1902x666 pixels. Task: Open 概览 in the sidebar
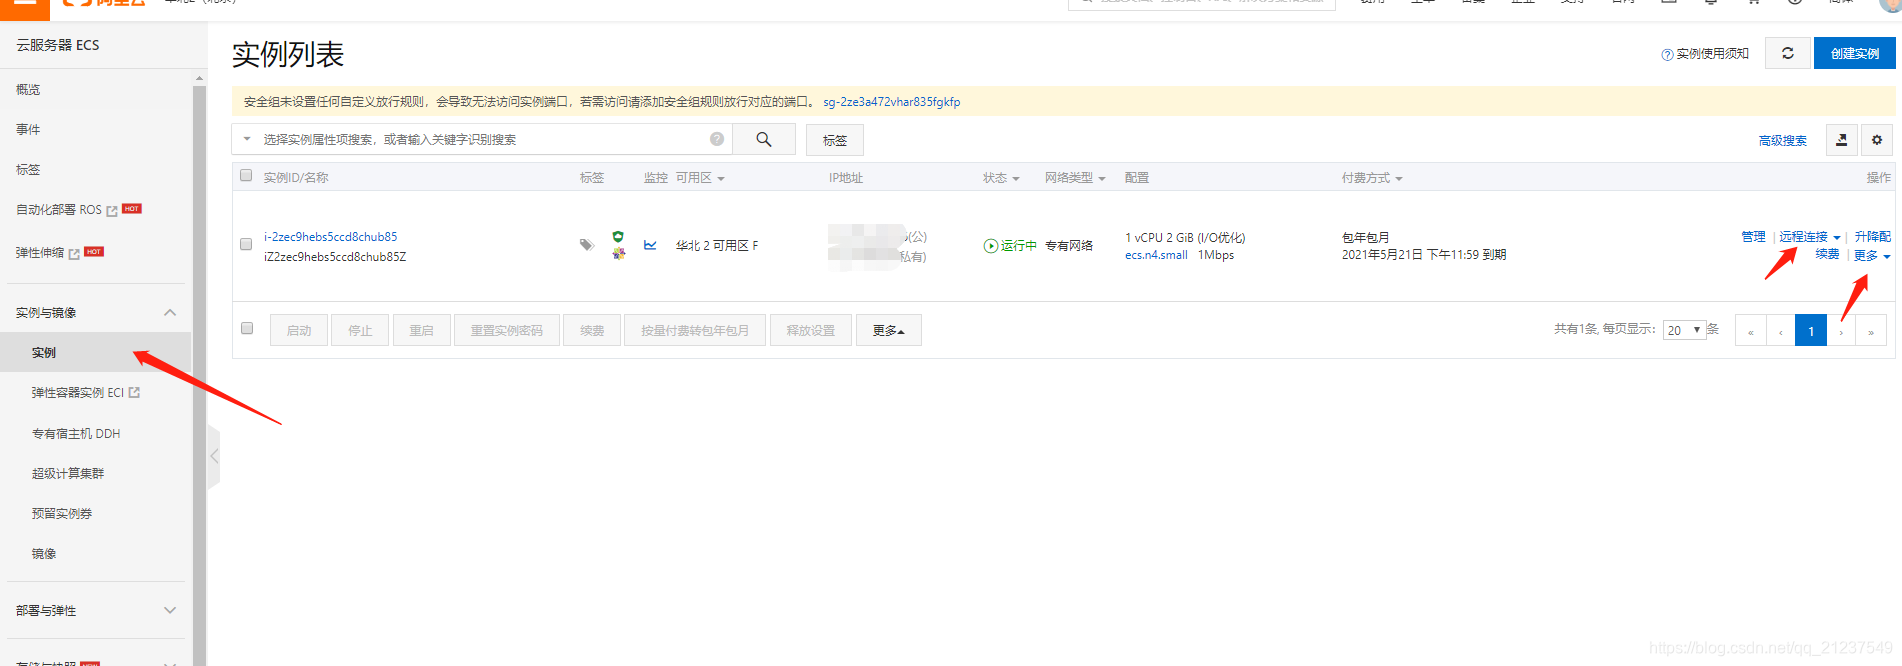28,90
